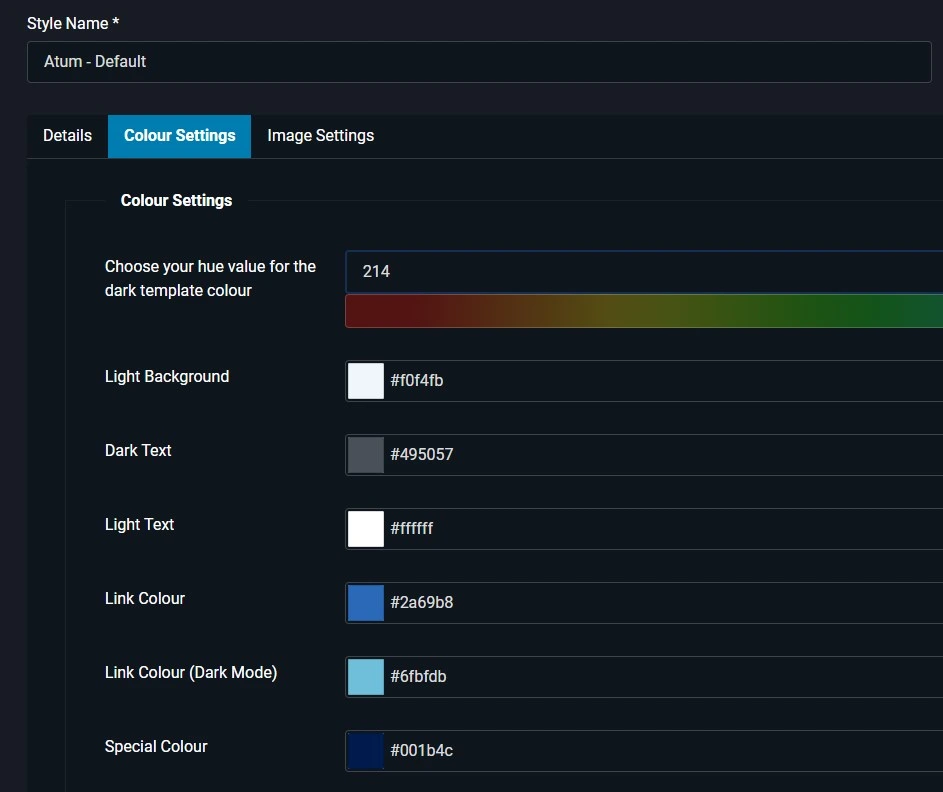
Task: Click the hue value description label
Action: click(x=210, y=278)
